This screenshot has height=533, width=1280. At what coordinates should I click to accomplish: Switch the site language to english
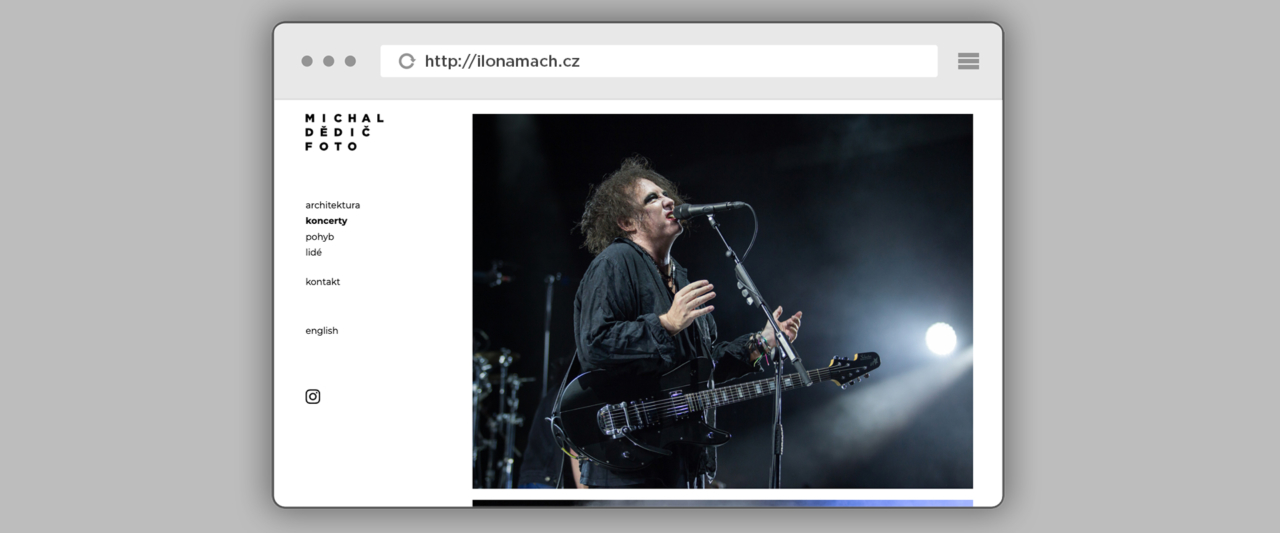click(322, 331)
